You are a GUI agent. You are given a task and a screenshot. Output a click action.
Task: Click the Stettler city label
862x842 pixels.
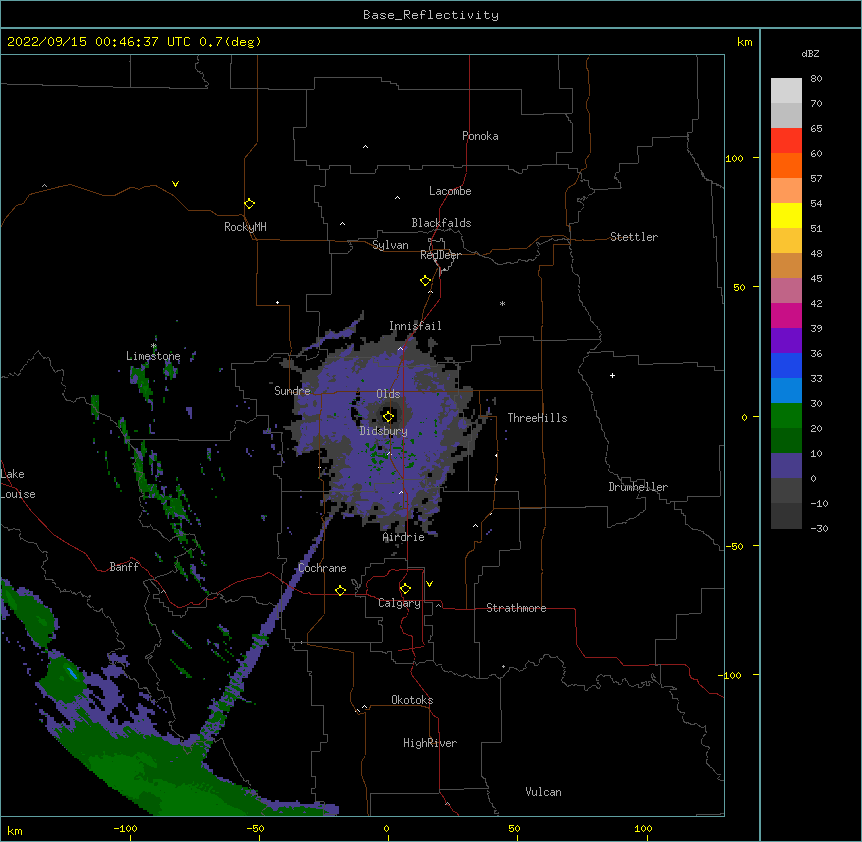(x=634, y=237)
